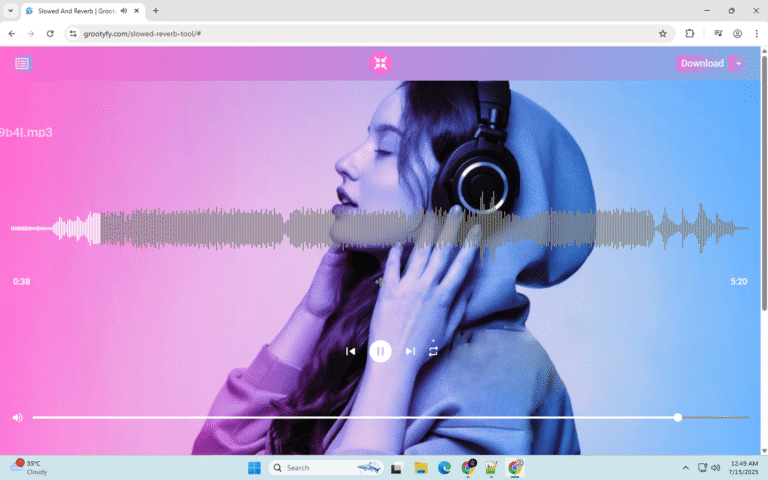Adjust the volume slider handle
The height and width of the screenshot is (480, 768).
point(678,417)
